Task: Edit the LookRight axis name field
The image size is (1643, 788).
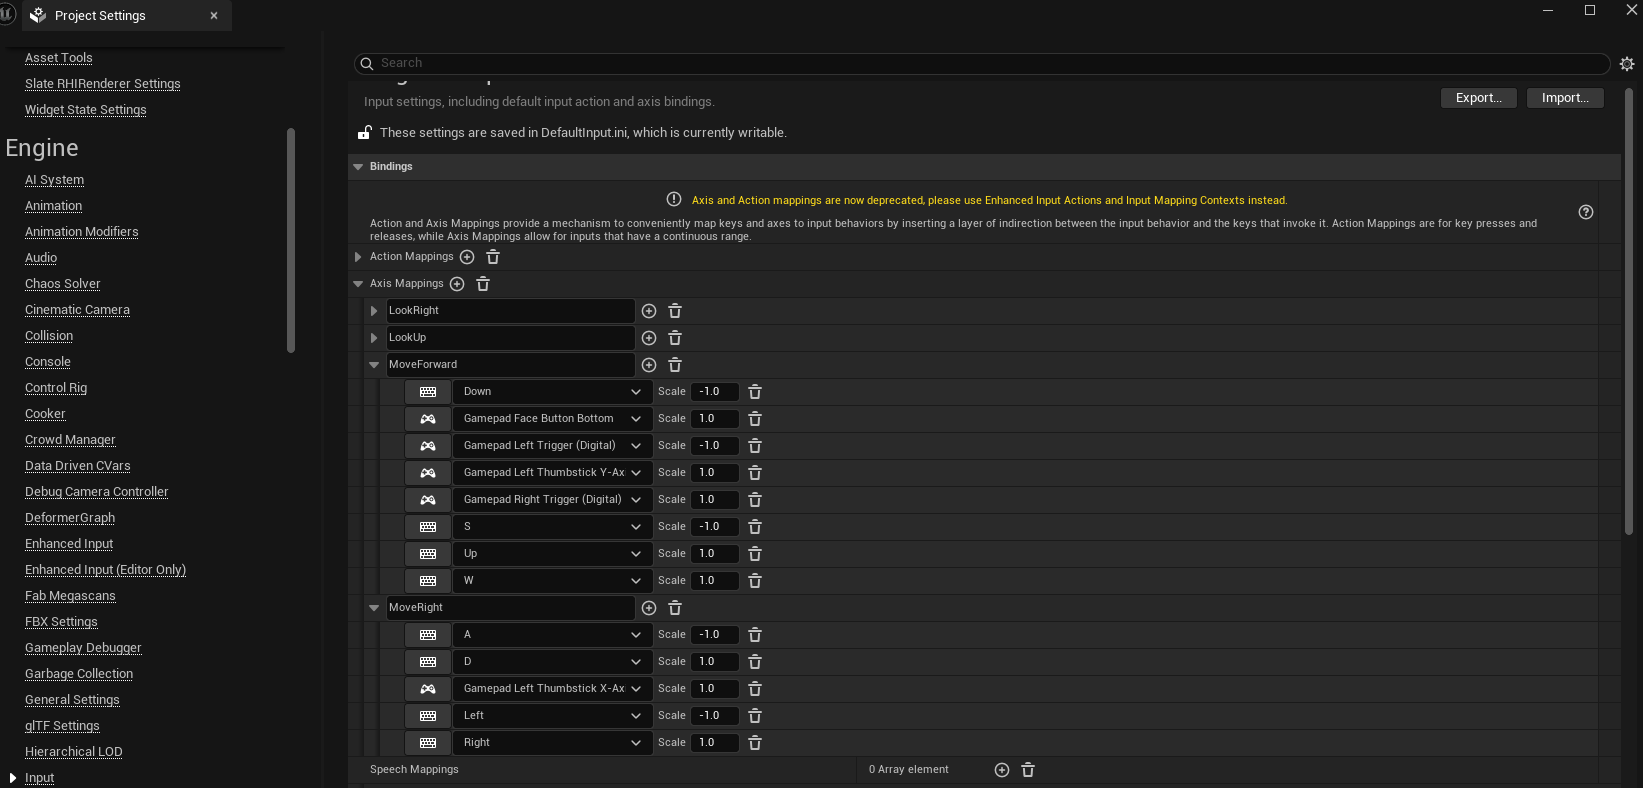Action: coord(510,311)
